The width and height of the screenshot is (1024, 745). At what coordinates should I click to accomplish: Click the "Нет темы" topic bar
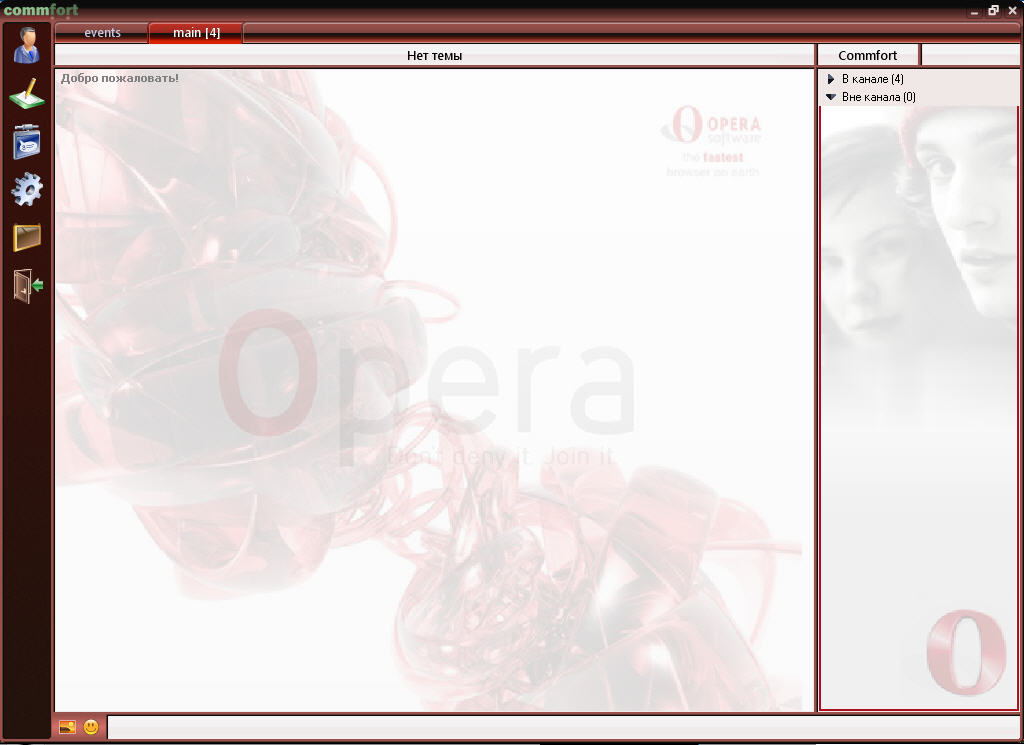[x=434, y=55]
